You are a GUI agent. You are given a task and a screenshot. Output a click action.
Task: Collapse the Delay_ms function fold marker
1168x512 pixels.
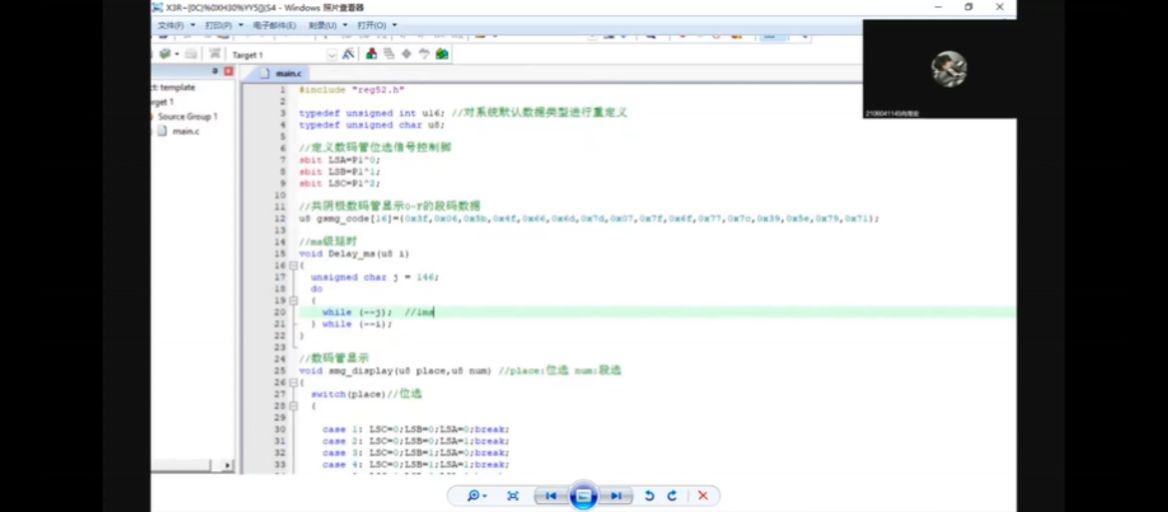(x=291, y=266)
